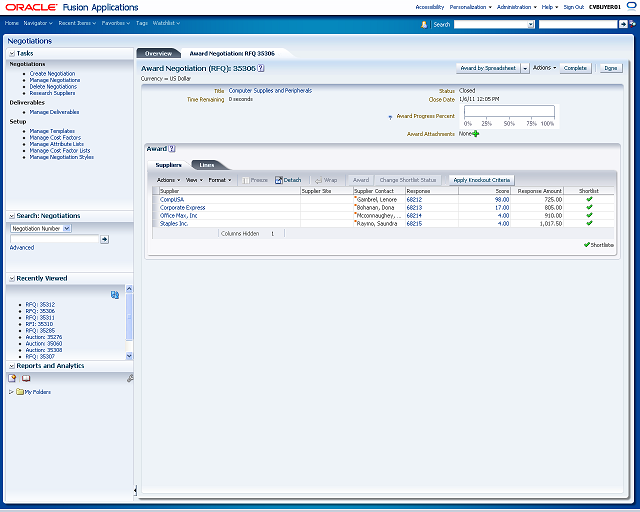This screenshot has width=640, height=512.
Task: Open the page-level Actions menu near Complete
Action: 544,68
